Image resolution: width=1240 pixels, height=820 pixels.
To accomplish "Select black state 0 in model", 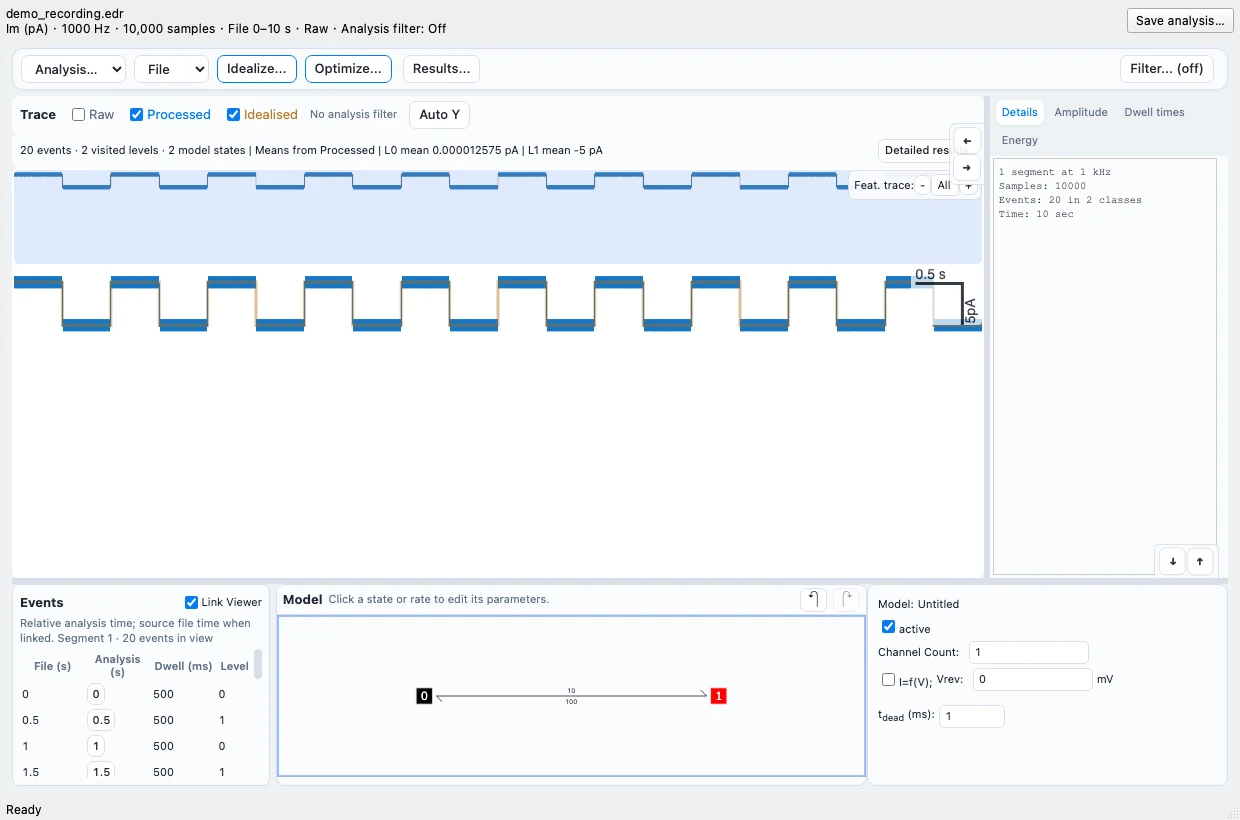I will tap(424, 696).
